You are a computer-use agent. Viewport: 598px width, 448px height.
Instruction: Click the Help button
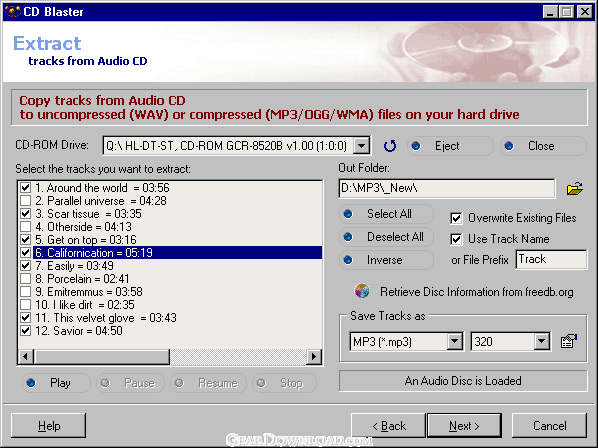pyautogui.click(x=48, y=426)
